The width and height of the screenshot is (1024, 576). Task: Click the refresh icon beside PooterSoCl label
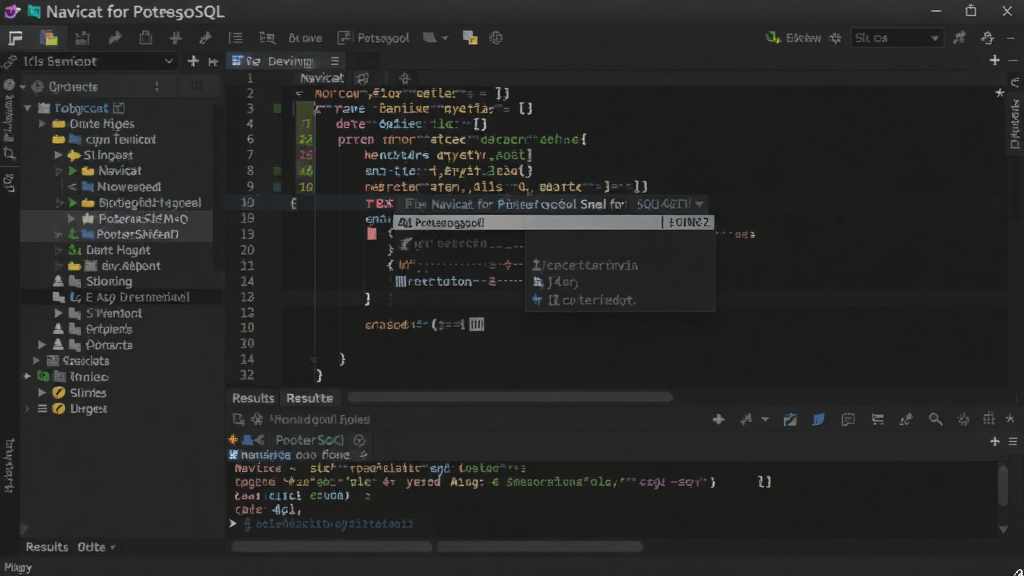359,440
